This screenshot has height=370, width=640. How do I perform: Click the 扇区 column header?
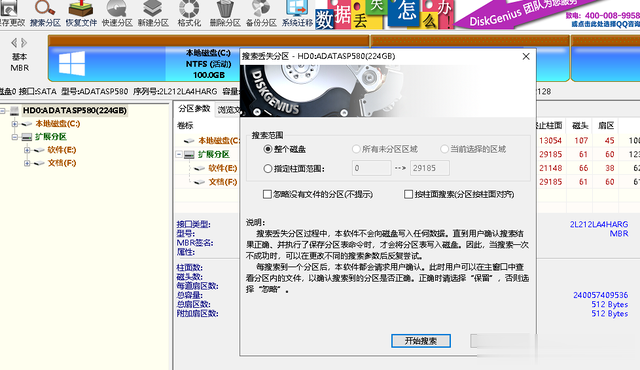click(606, 126)
